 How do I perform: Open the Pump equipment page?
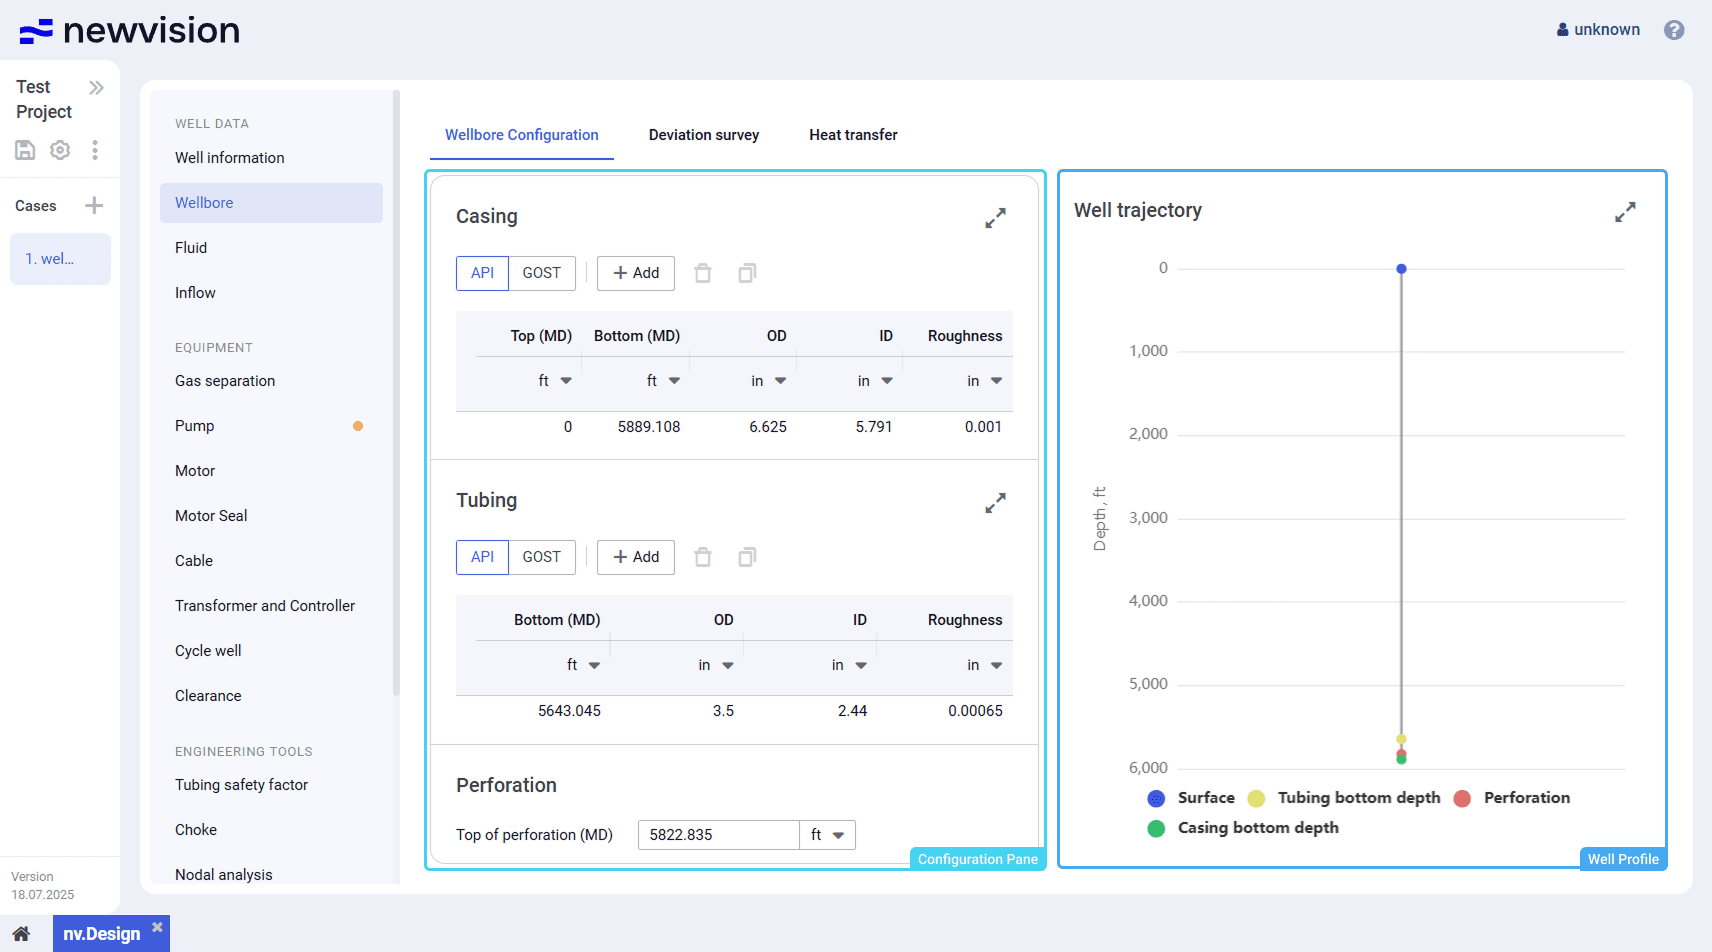click(195, 426)
